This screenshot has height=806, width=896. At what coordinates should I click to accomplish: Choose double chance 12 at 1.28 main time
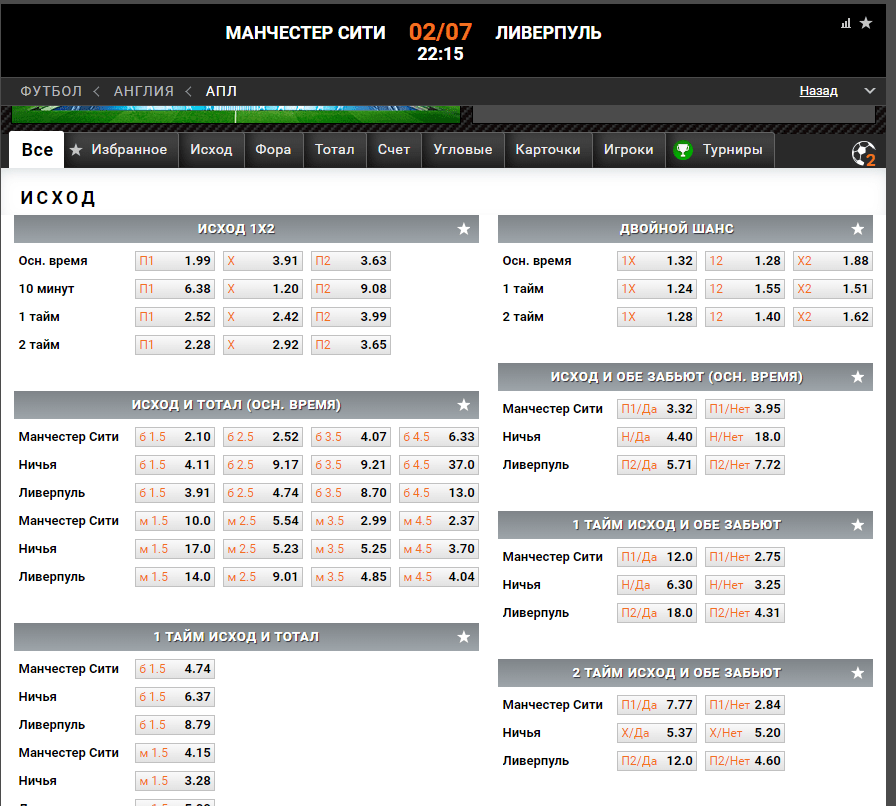[x=745, y=261]
